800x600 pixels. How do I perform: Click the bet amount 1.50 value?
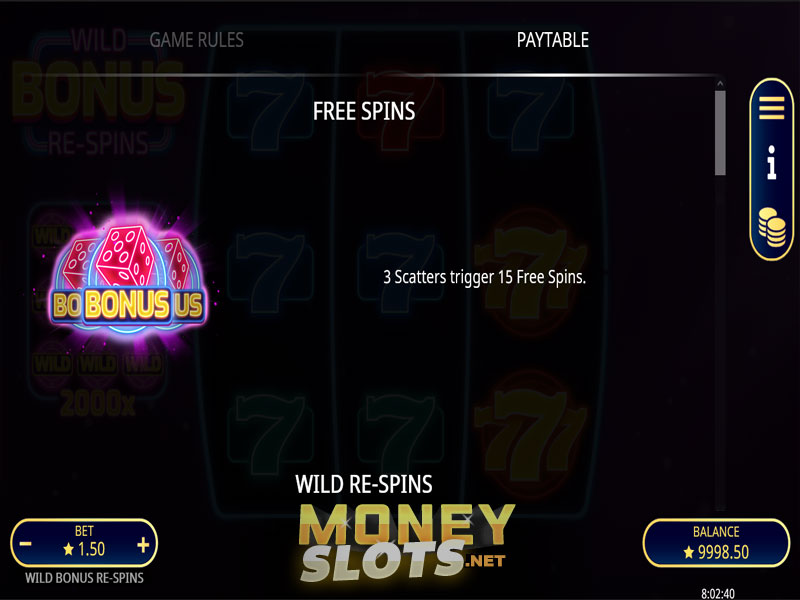point(91,549)
